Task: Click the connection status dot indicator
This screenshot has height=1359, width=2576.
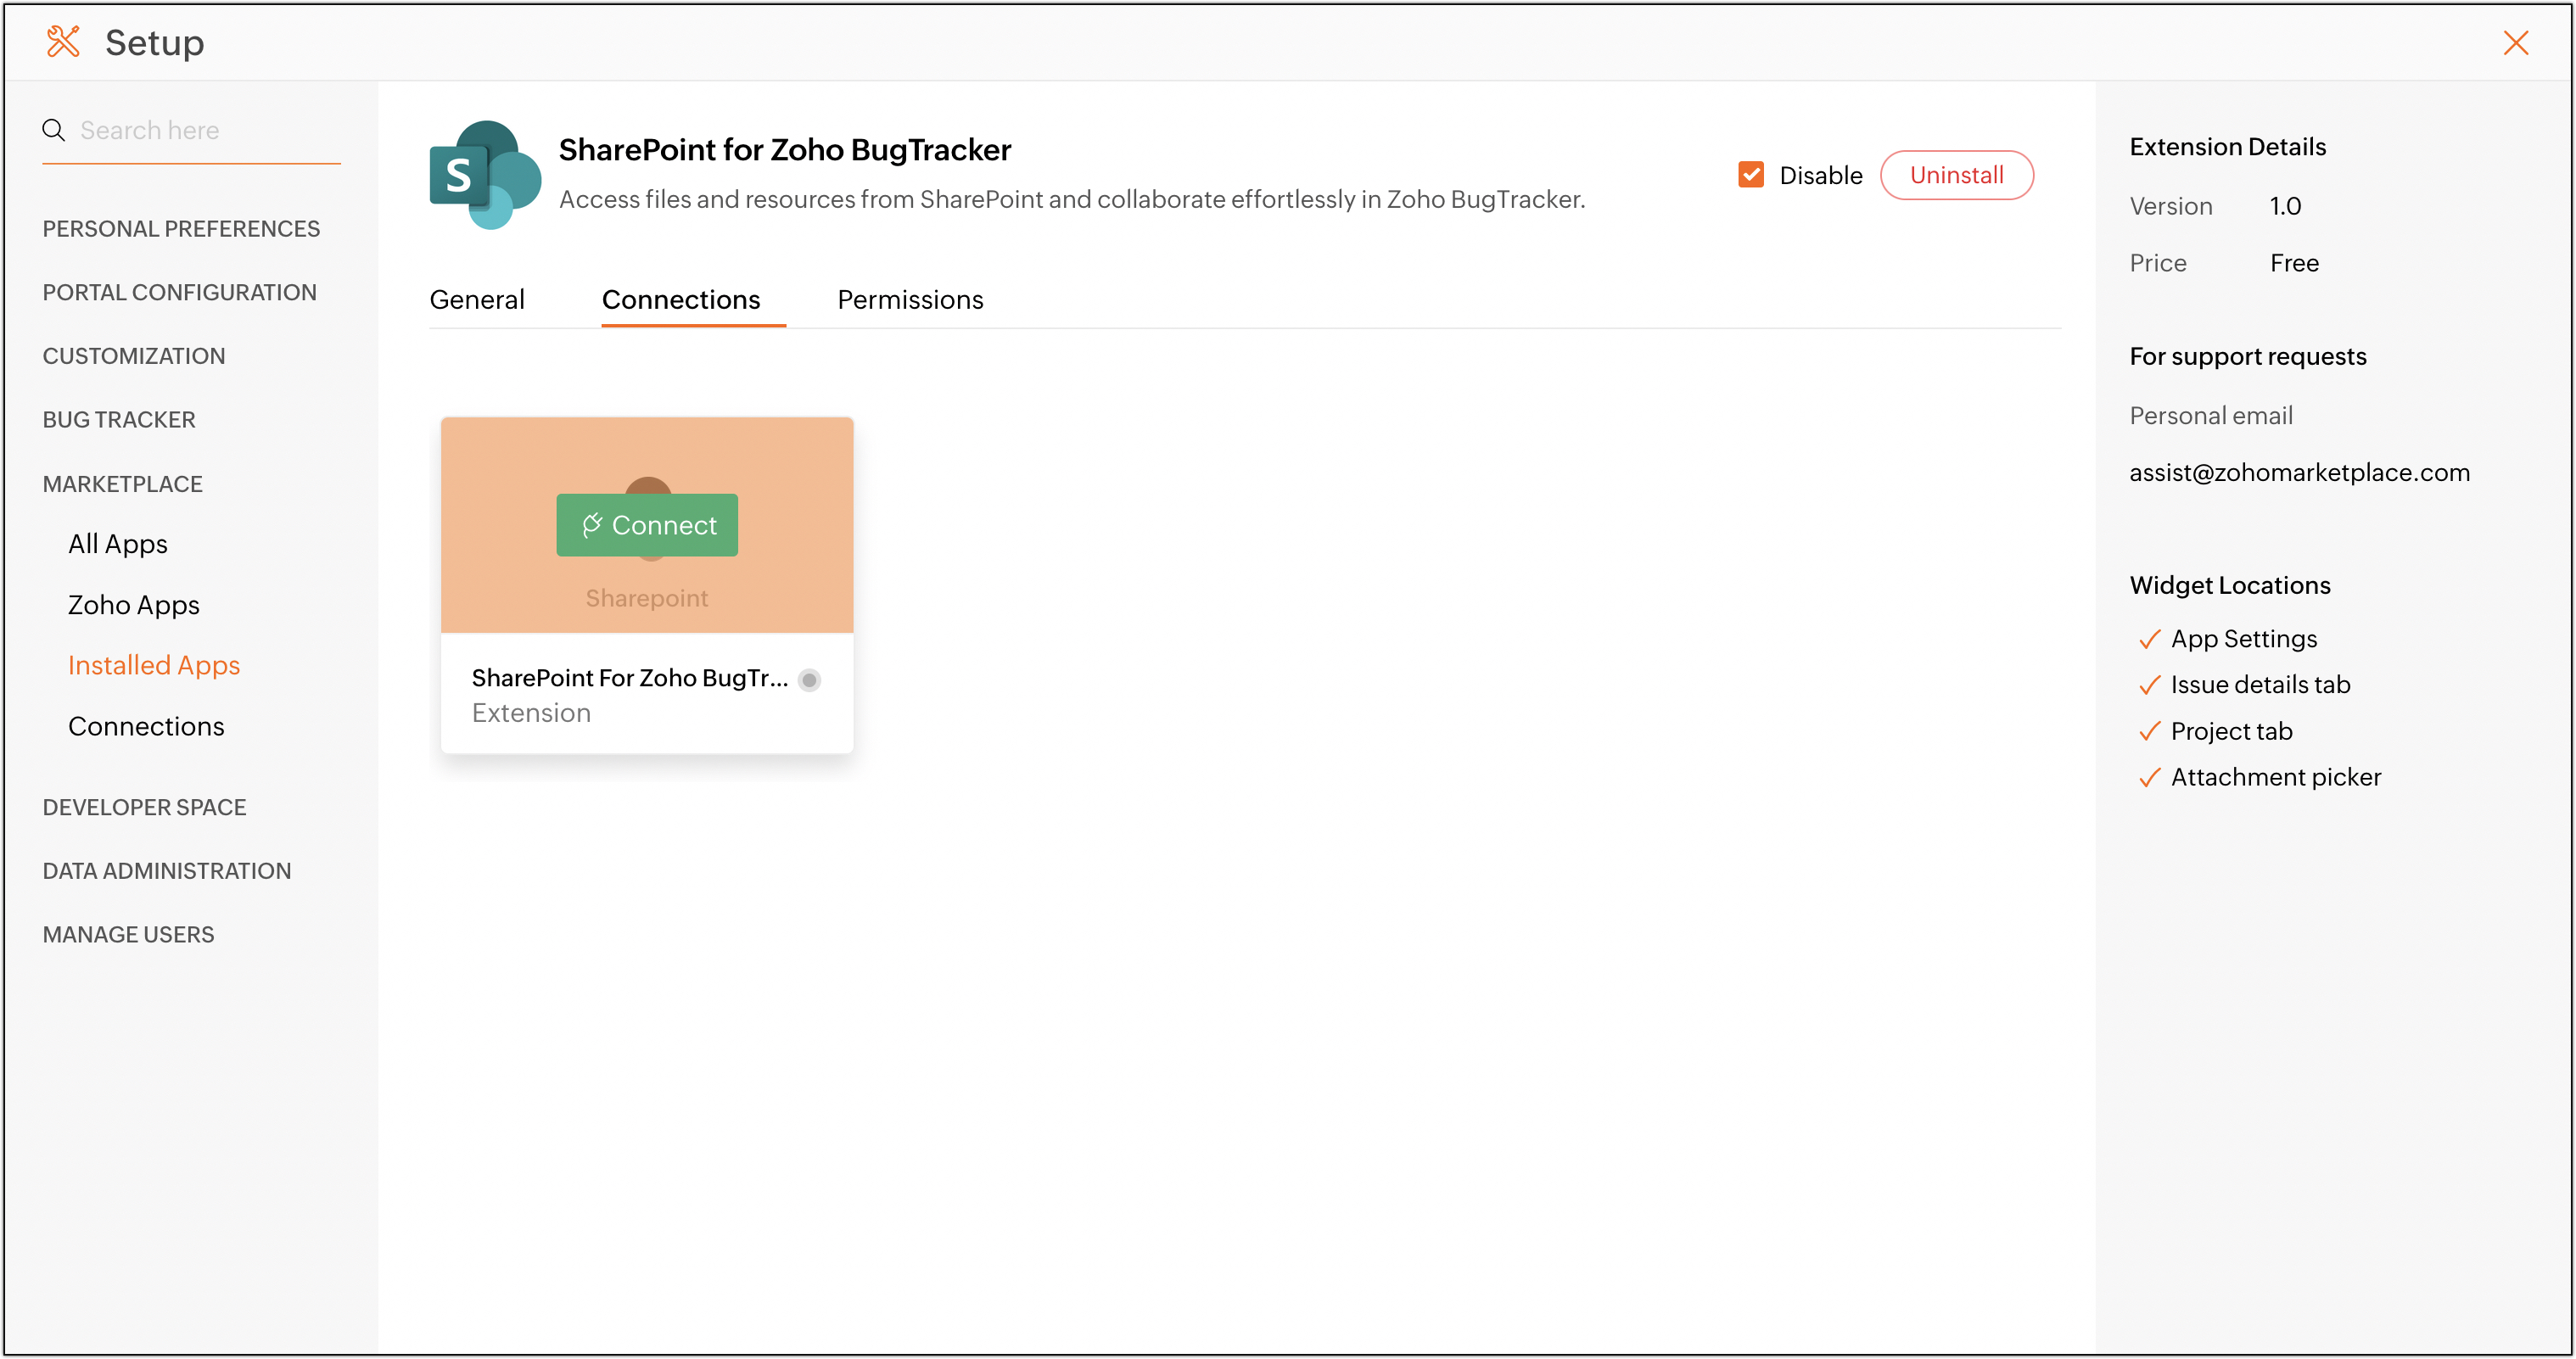Action: tap(809, 680)
